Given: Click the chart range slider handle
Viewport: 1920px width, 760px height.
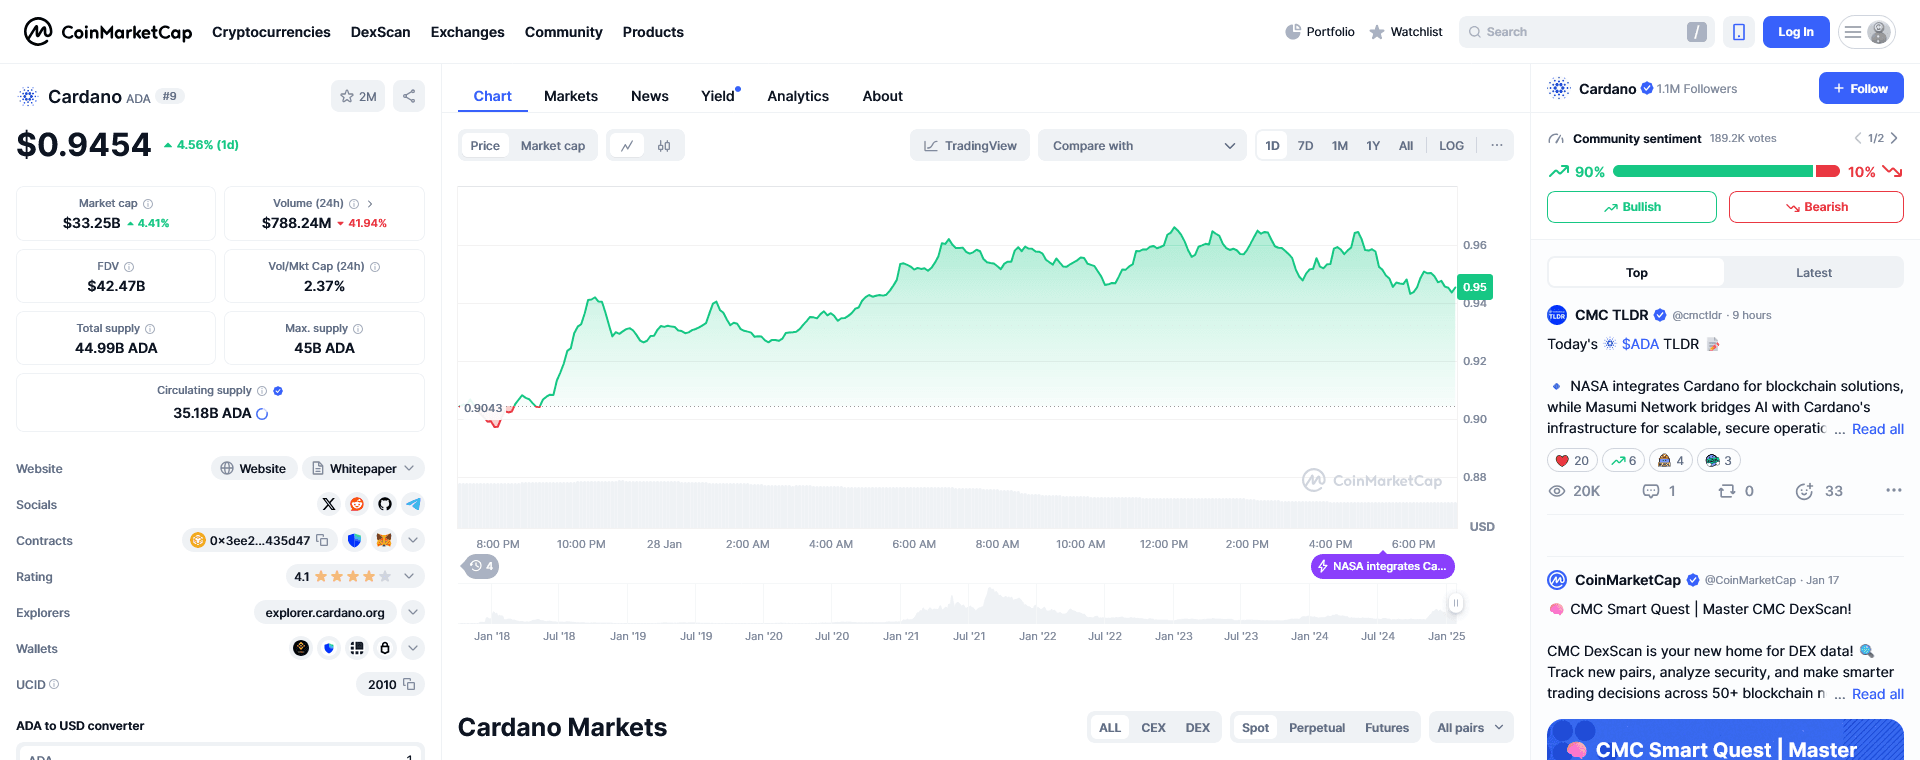Looking at the screenshot, I should pos(1456,603).
